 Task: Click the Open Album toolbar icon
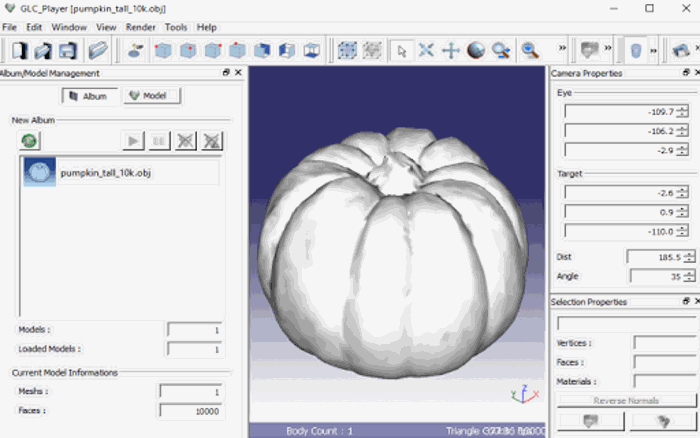[43, 50]
